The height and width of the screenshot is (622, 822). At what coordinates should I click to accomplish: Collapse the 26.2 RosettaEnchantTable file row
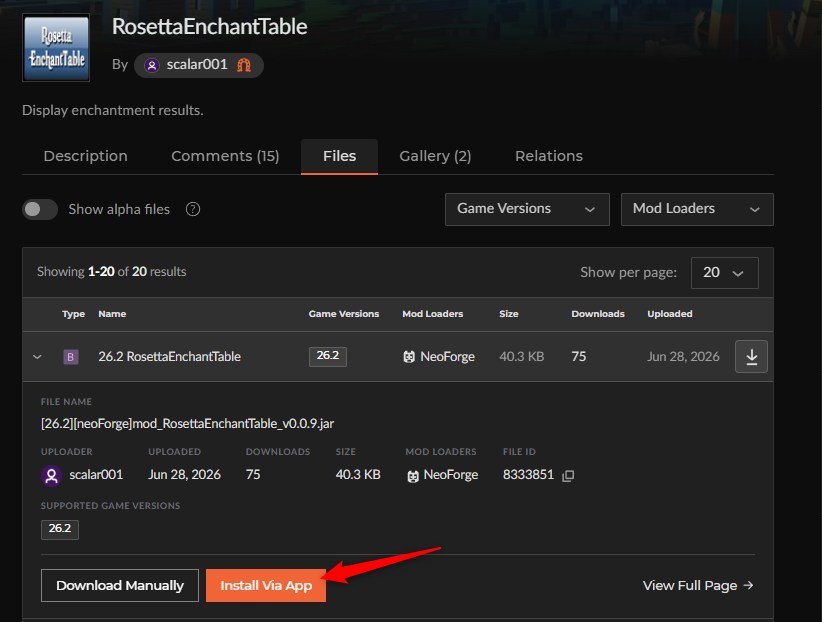tap(37, 357)
